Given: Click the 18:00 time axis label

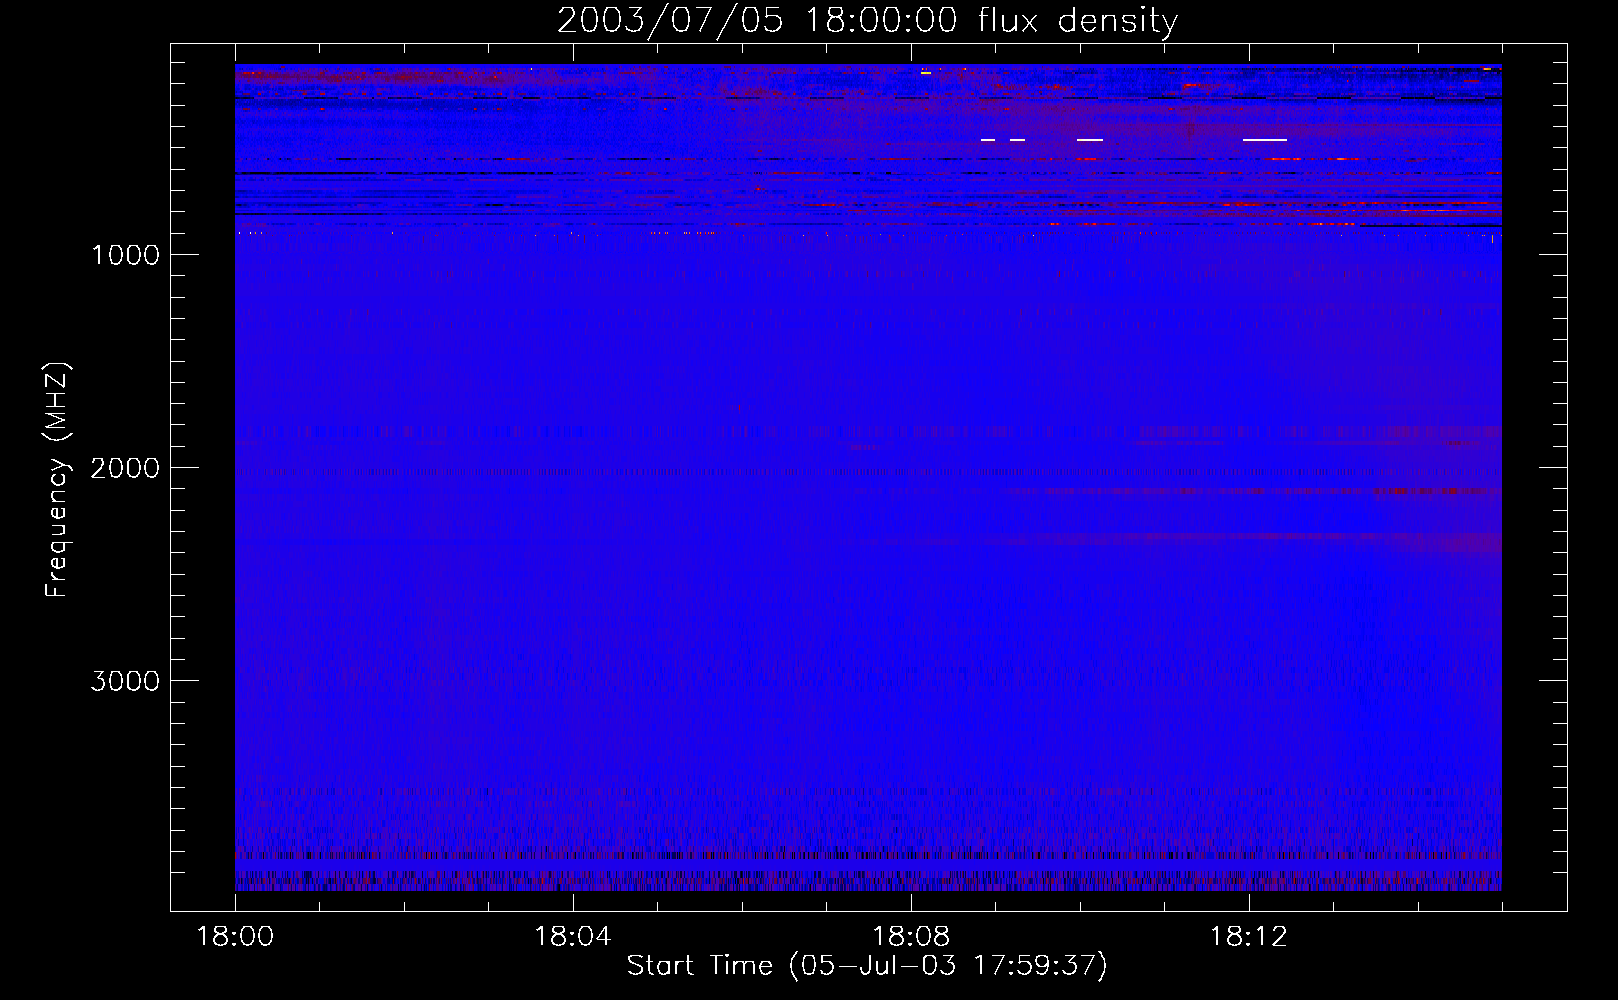Looking at the screenshot, I should (x=235, y=937).
